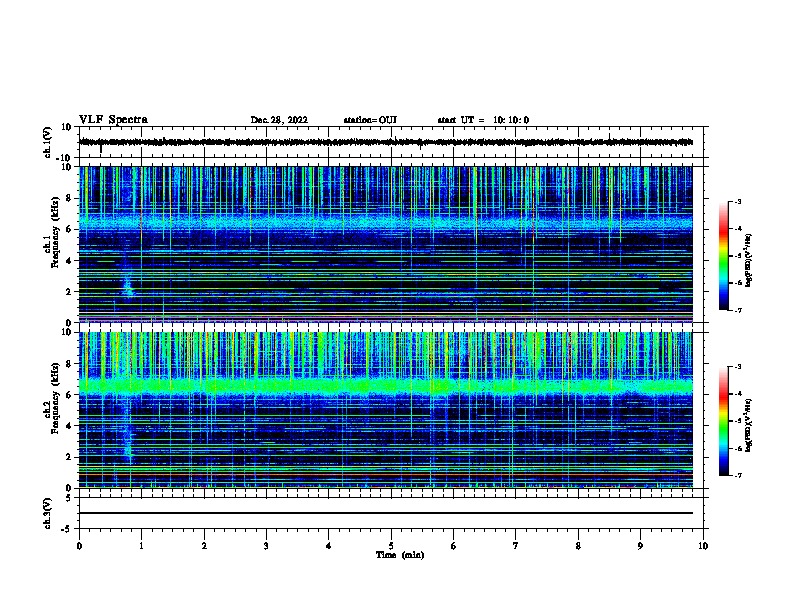The image size is (792, 612).
Task: Click the ch.1 "Frequency (kHz)" axis label
Action: point(55,232)
